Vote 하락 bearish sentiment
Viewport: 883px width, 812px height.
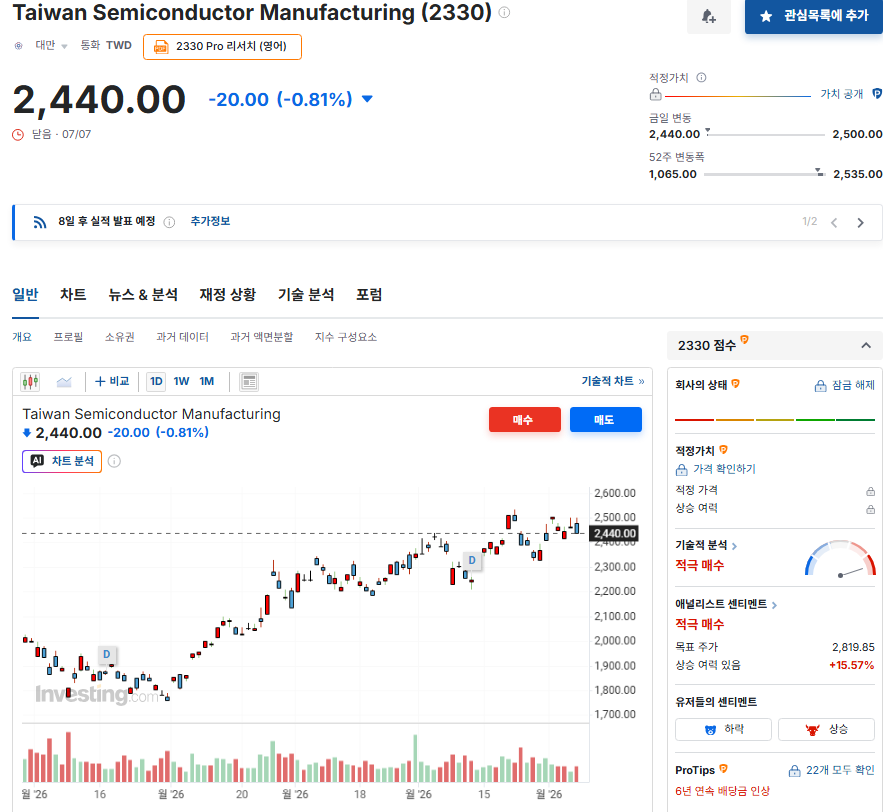[723, 729]
